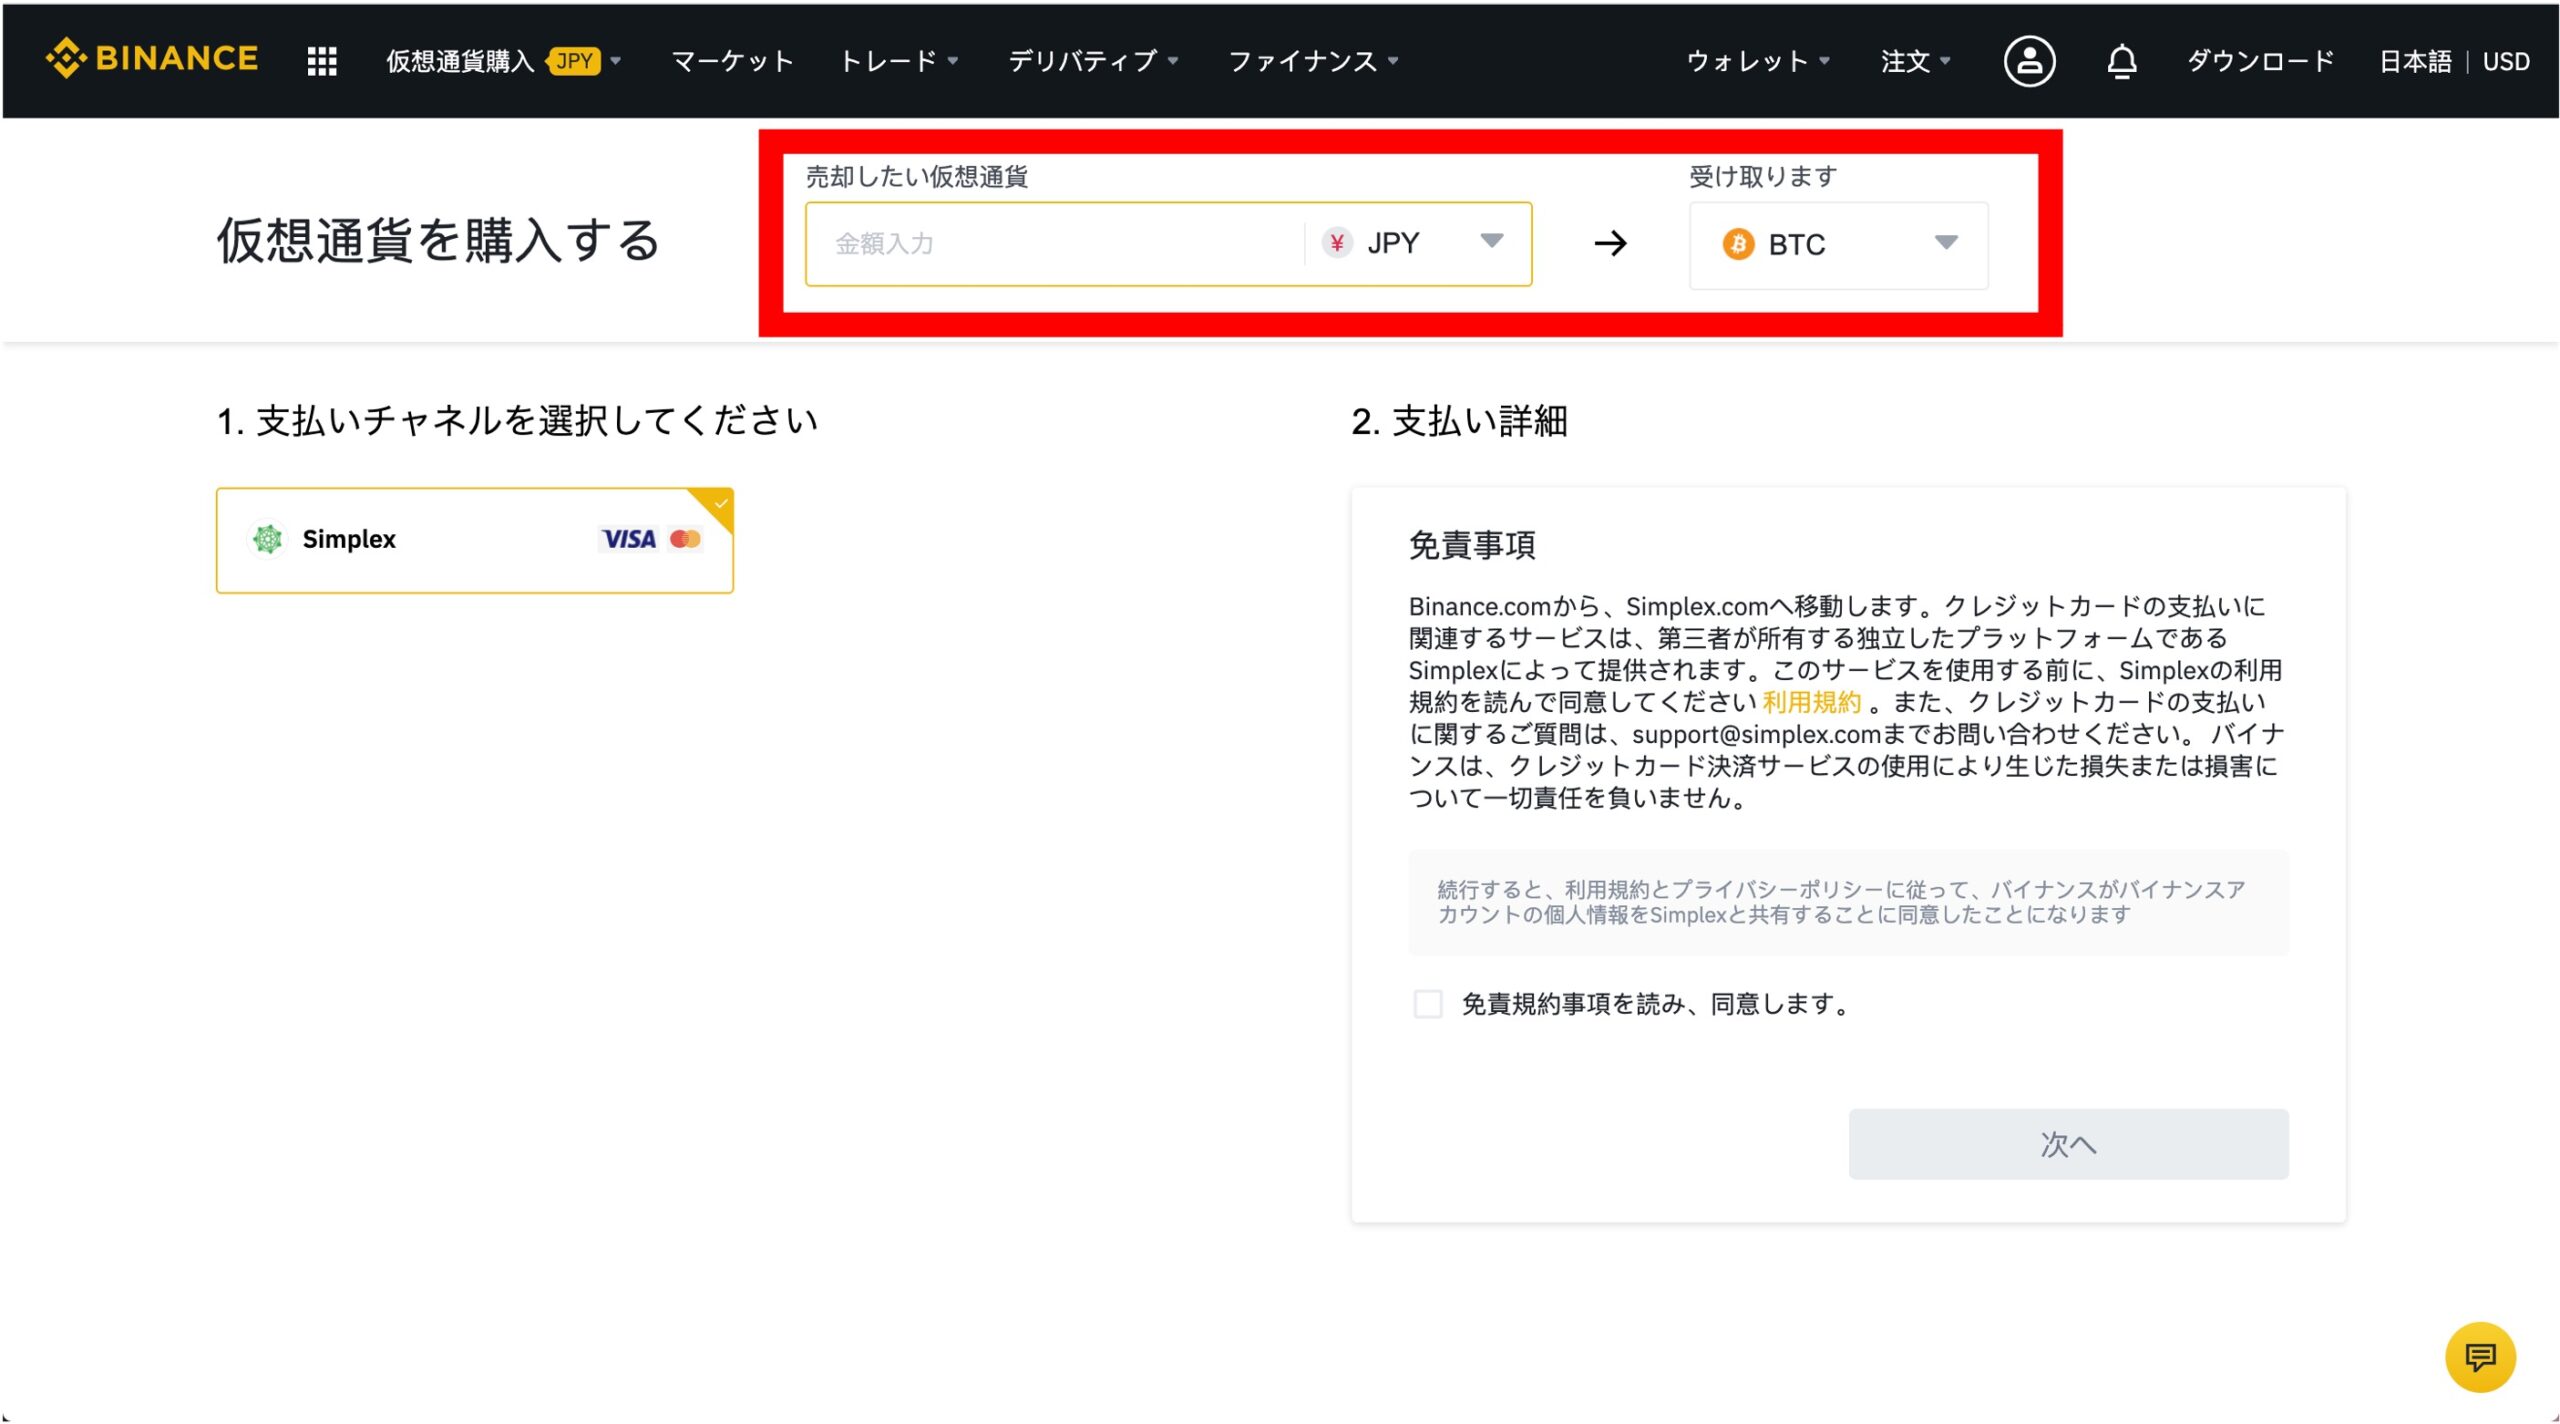Click the Bitcoin icon beside BTC
Screen dimensions: 2560x1424
pos(1738,244)
